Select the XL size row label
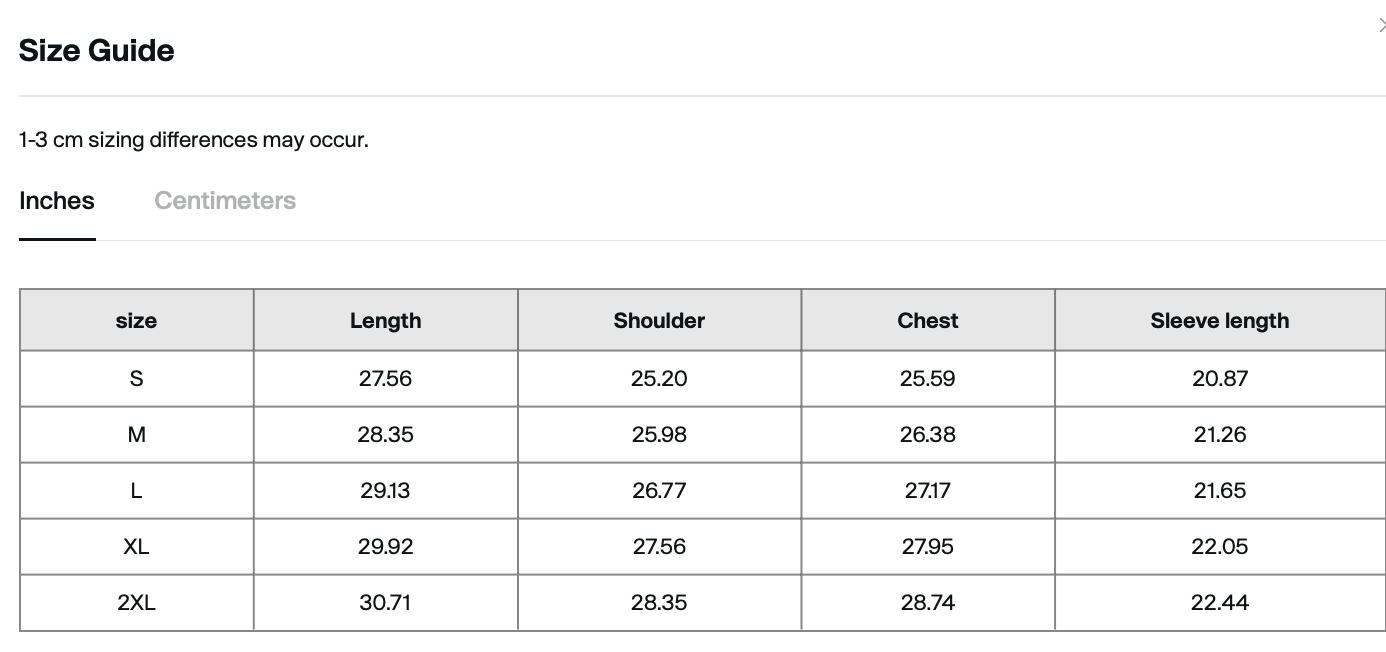This screenshot has width=1386, height=652. pos(137,546)
